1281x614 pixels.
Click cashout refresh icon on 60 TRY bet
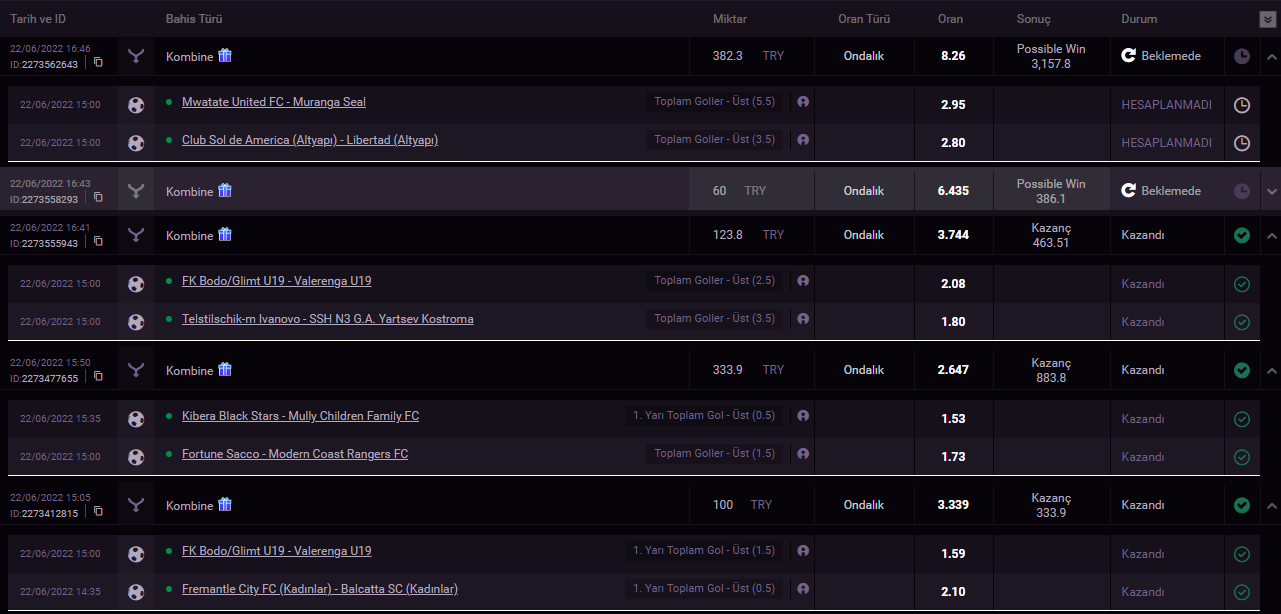(x=1128, y=191)
